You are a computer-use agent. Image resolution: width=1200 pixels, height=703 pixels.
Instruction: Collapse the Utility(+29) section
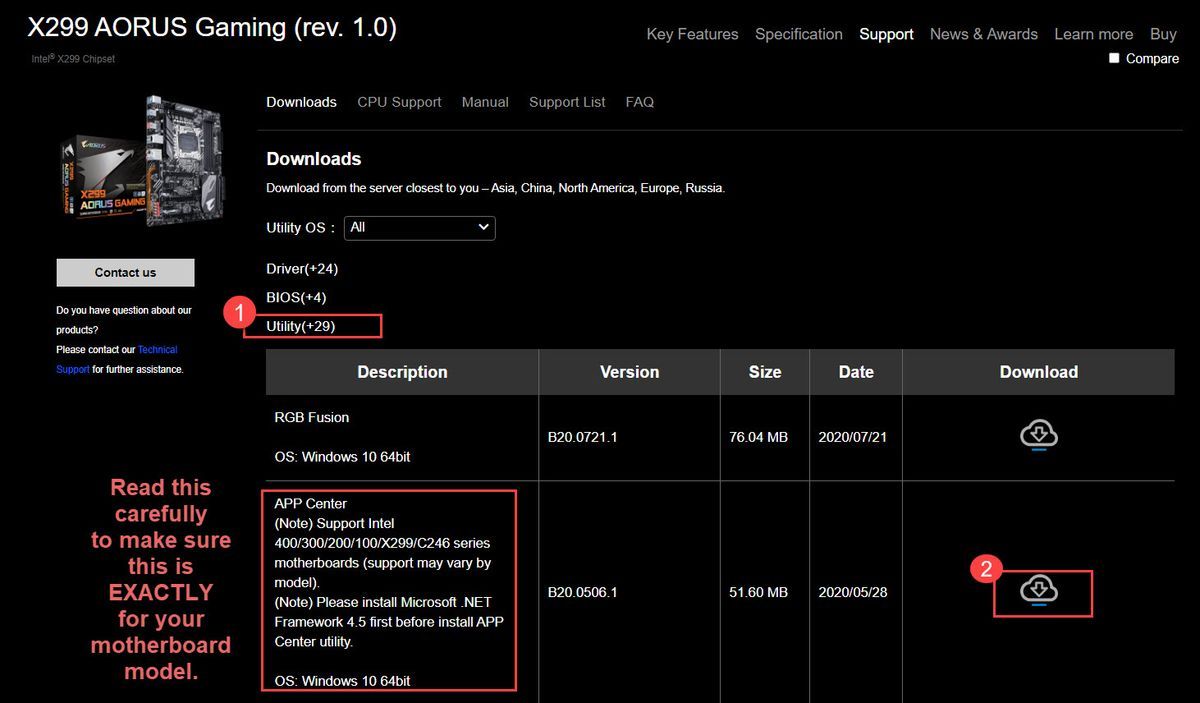click(300, 326)
